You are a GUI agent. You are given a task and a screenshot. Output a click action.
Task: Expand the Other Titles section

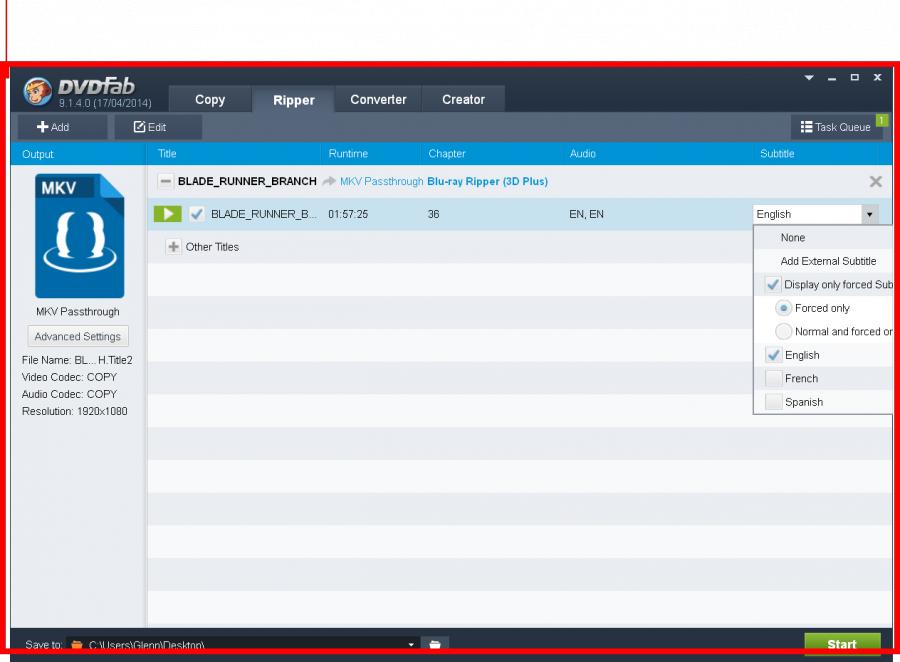point(173,247)
